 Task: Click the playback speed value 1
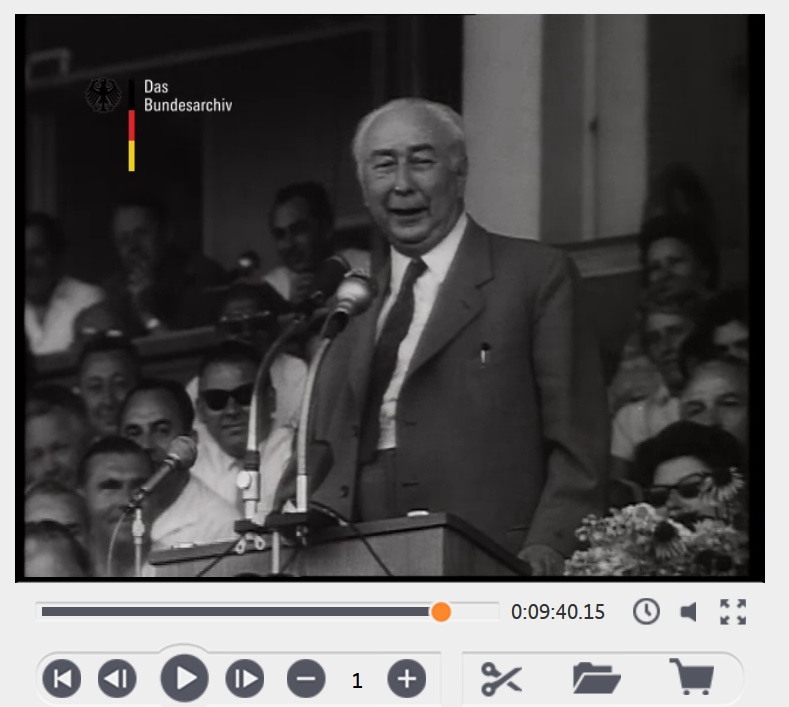pyautogui.click(x=357, y=681)
